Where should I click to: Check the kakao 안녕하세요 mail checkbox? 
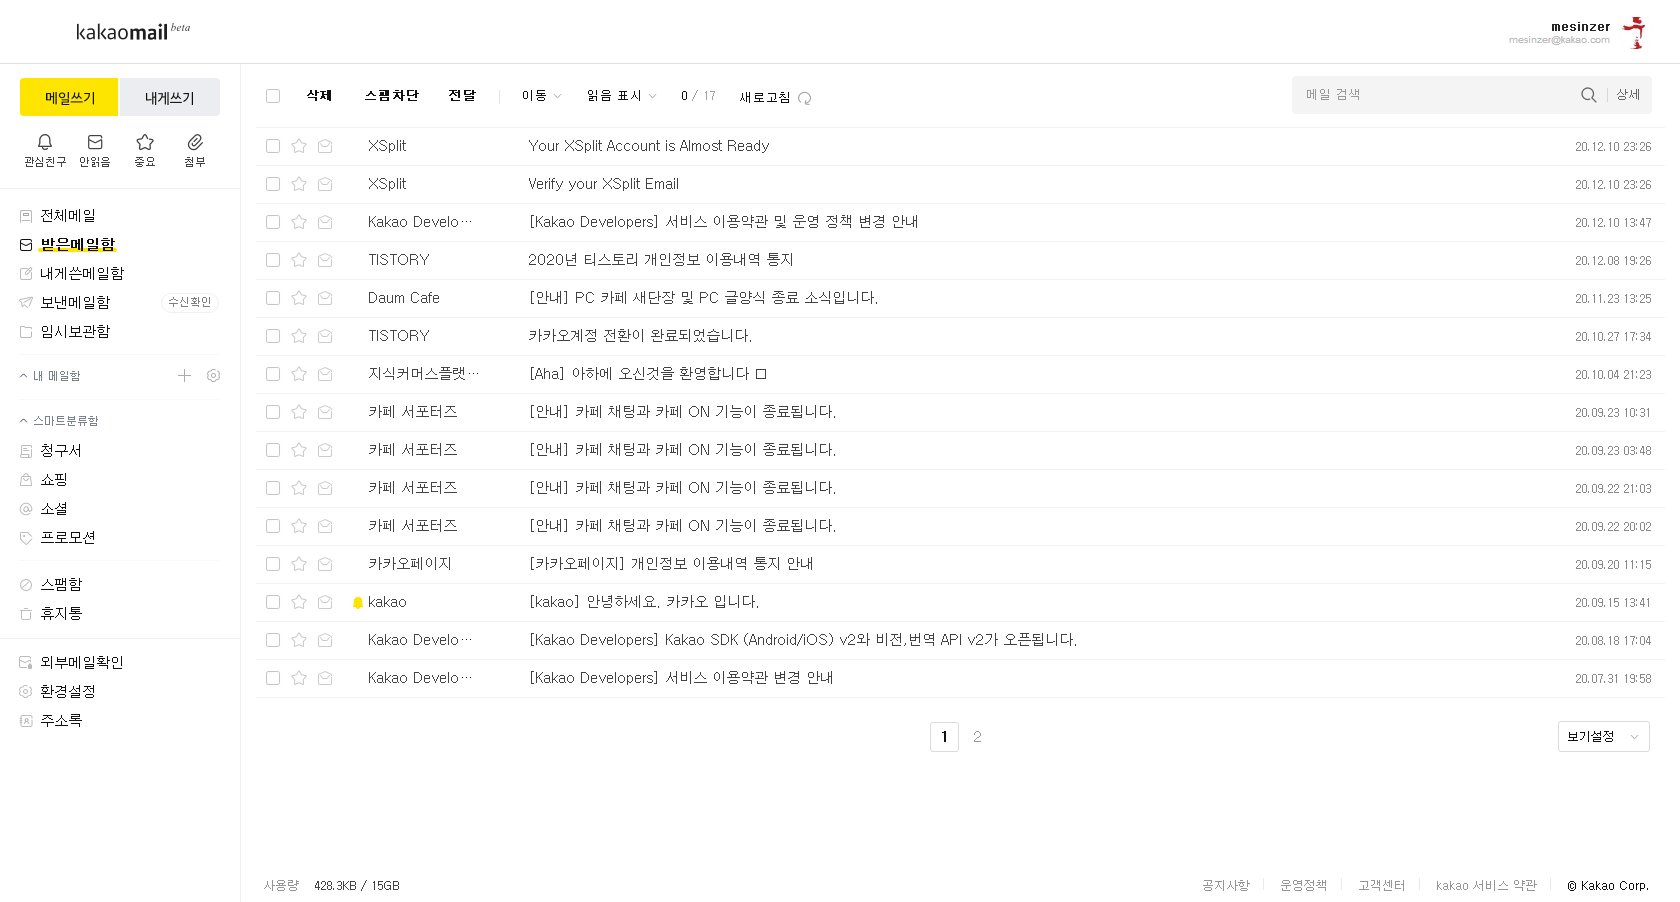(273, 602)
